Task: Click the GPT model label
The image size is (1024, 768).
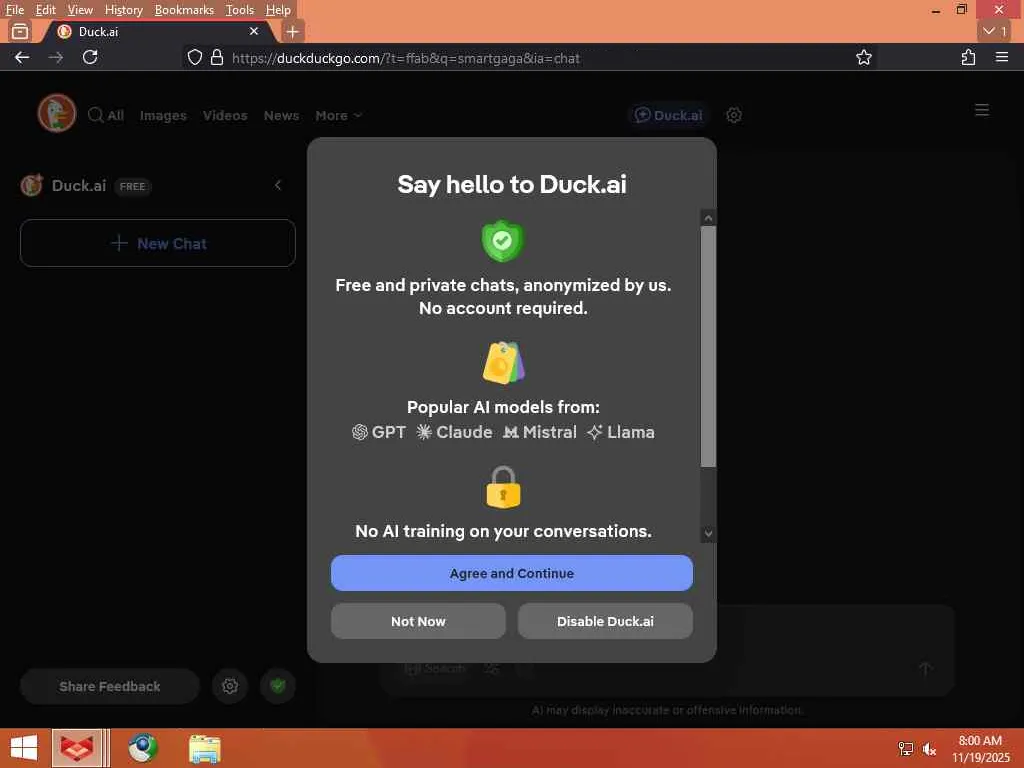Action: click(379, 432)
